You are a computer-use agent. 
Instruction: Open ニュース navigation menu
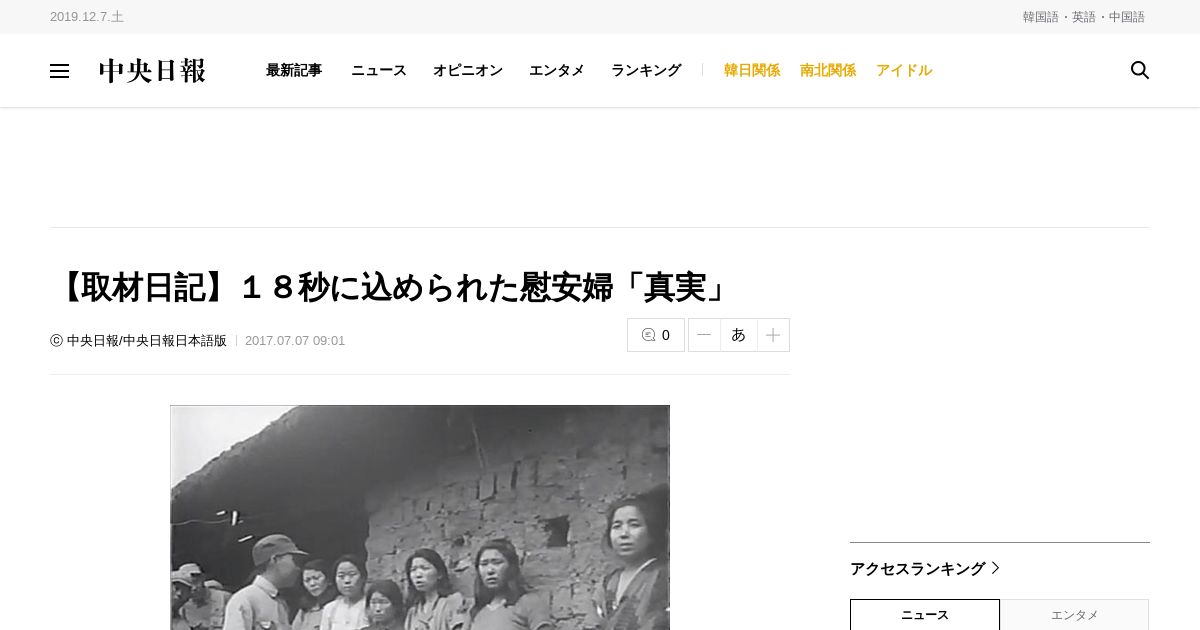(x=379, y=70)
